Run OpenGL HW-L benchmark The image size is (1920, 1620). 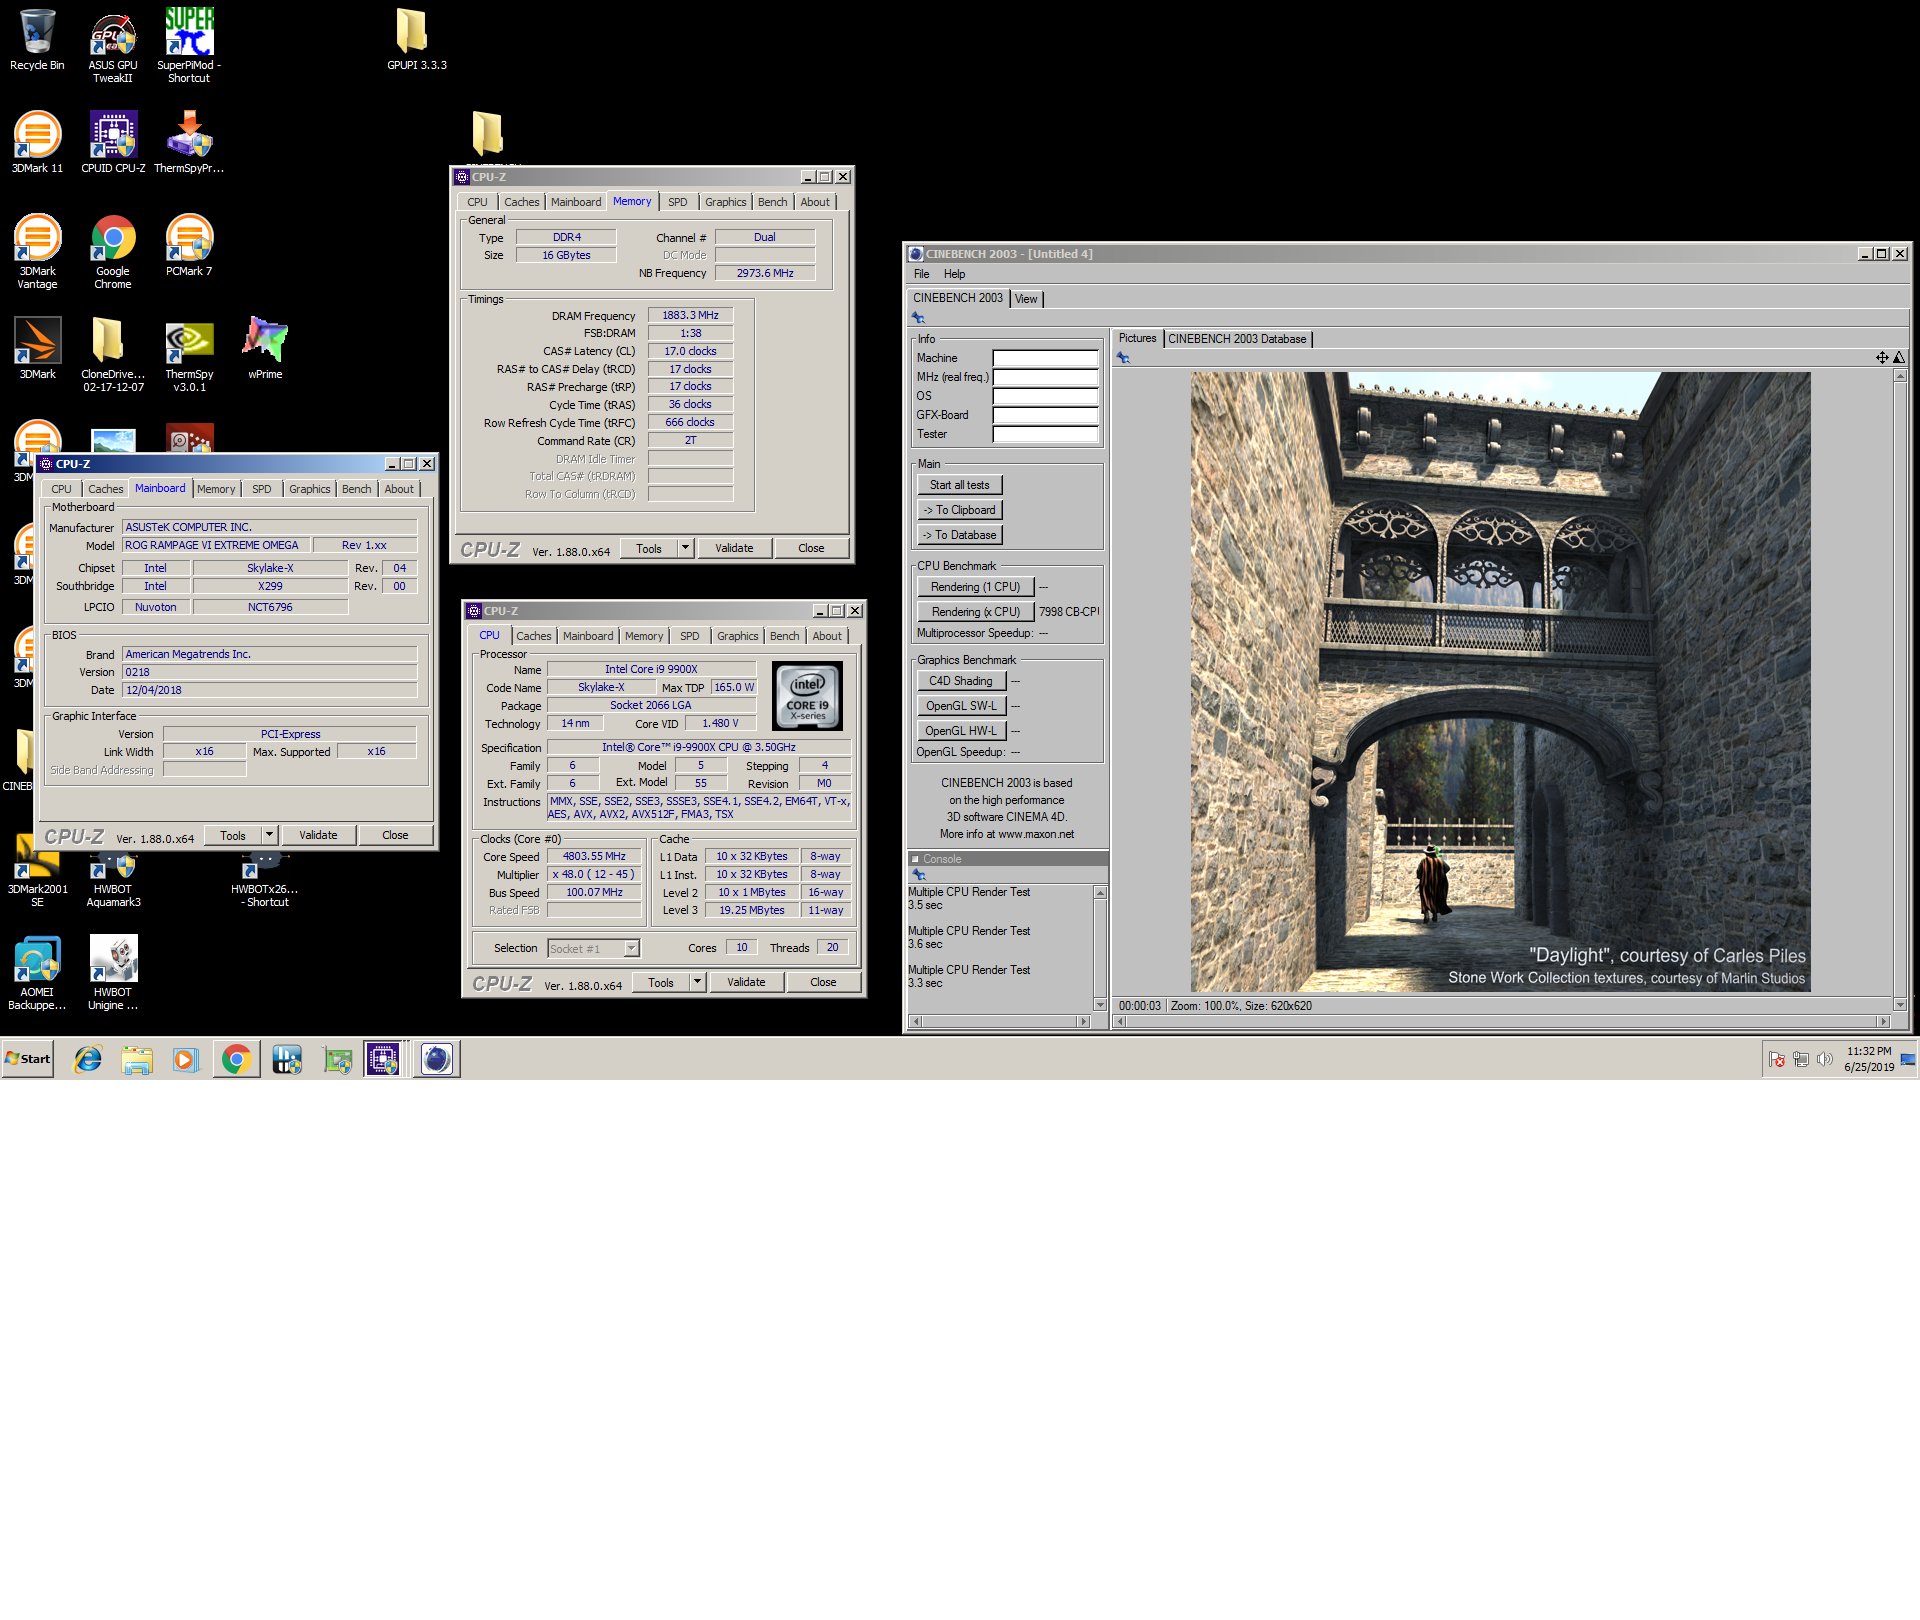point(960,731)
